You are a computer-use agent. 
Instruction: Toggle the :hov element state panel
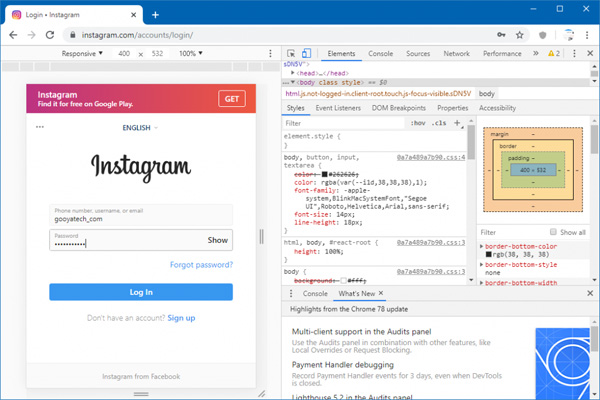418,123
